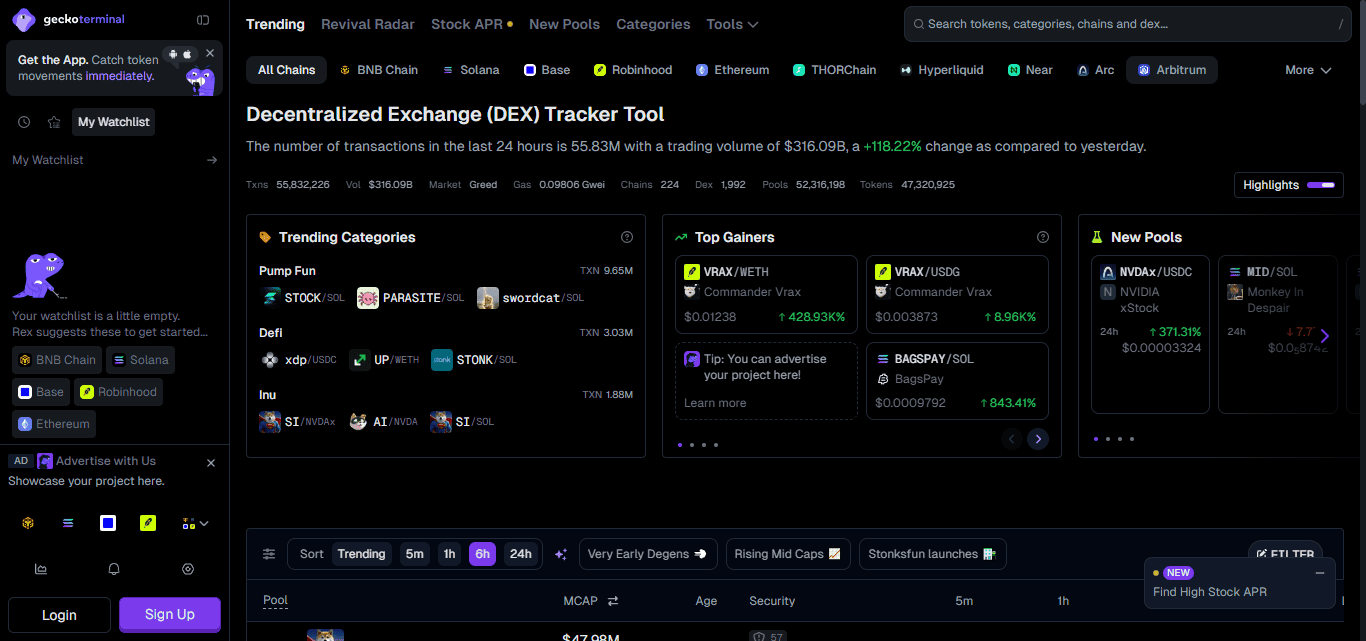Collapse the sidebar with the panel icon
This screenshot has height=641, width=1366.
203,19
